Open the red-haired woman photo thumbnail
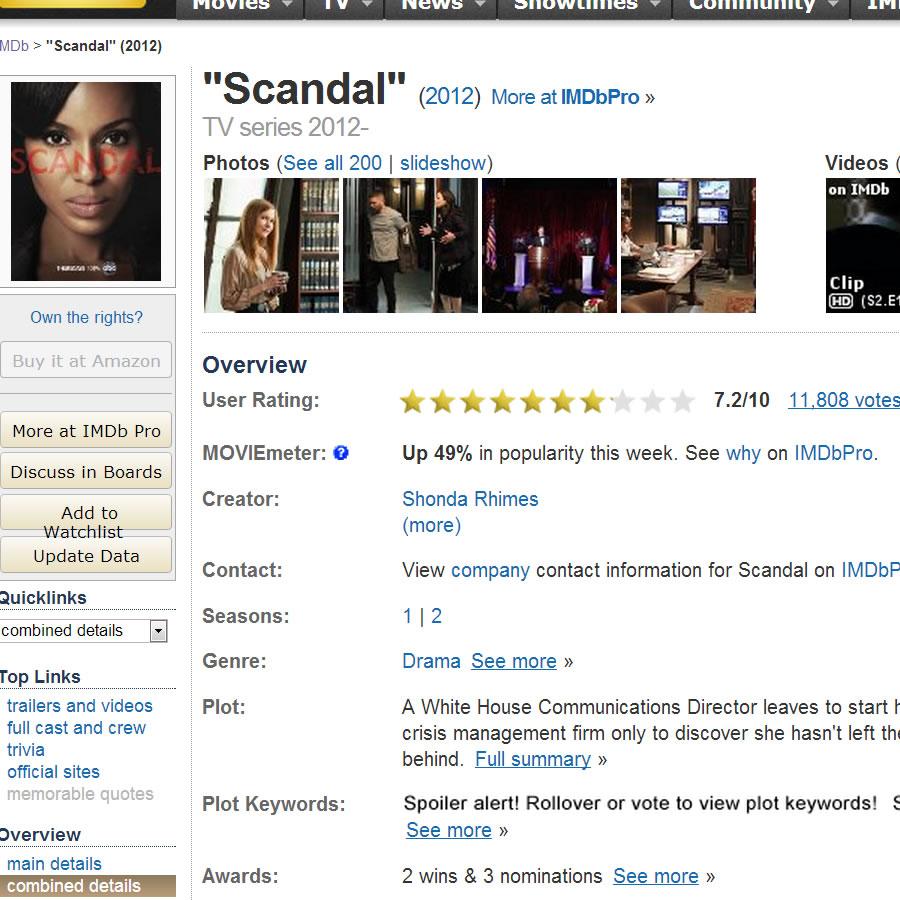The width and height of the screenshot is (900, 900). point(271,246)
